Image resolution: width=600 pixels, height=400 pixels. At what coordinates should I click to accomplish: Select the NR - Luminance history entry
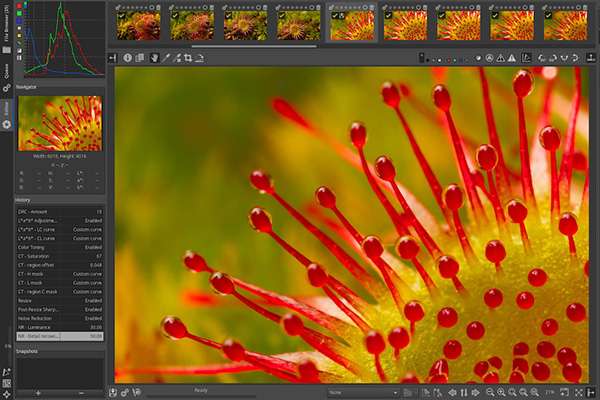click(x=60, y=327)
